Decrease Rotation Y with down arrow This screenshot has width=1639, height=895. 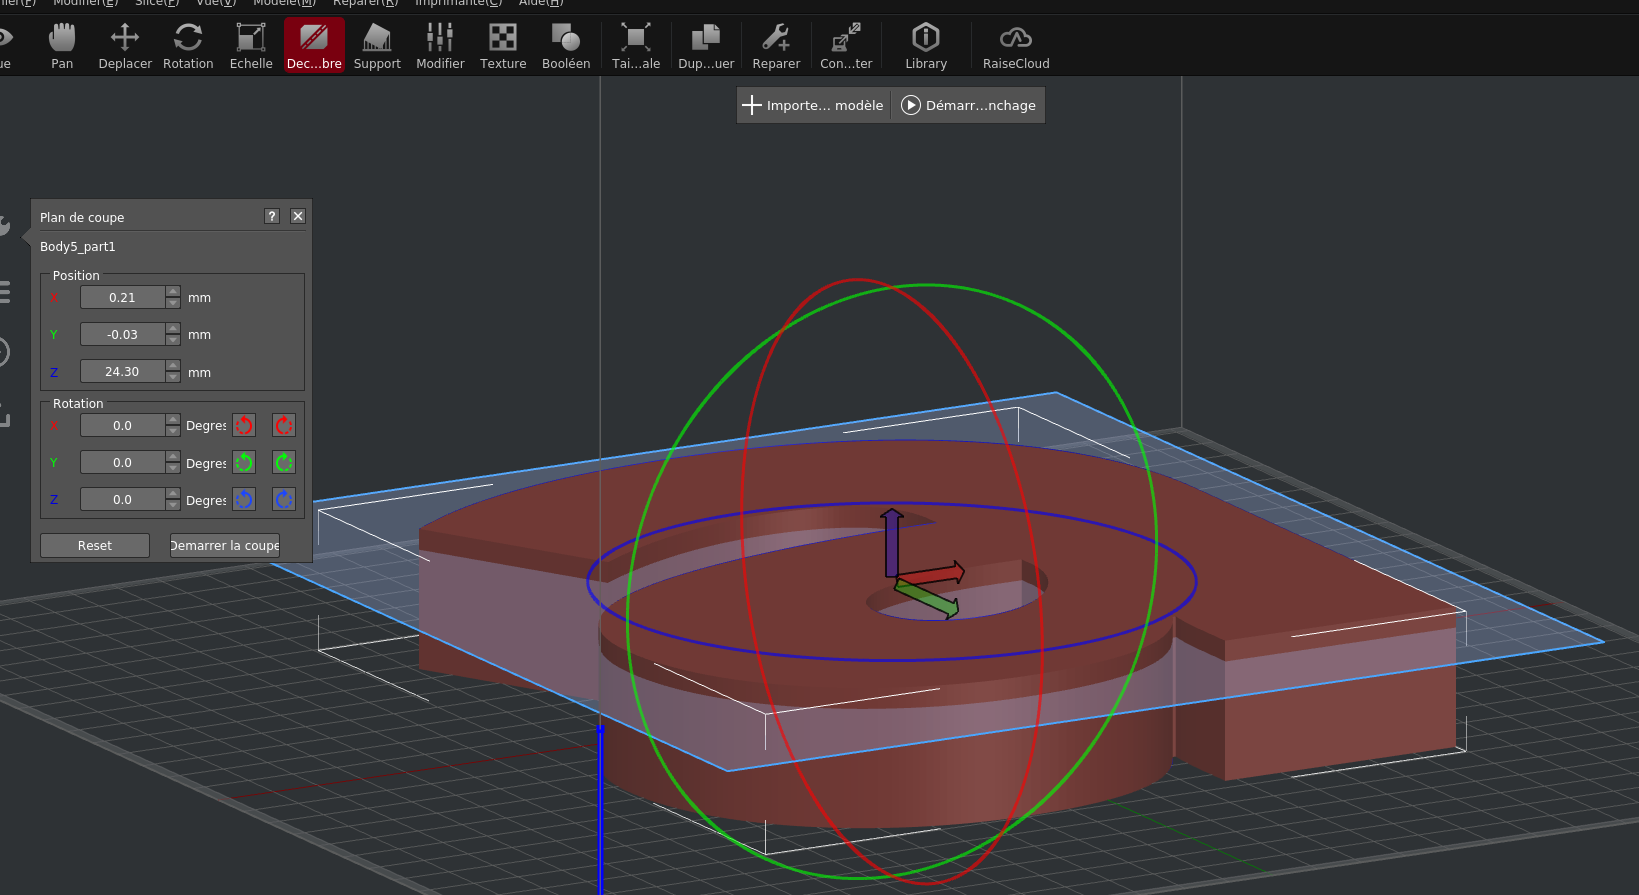173,468
